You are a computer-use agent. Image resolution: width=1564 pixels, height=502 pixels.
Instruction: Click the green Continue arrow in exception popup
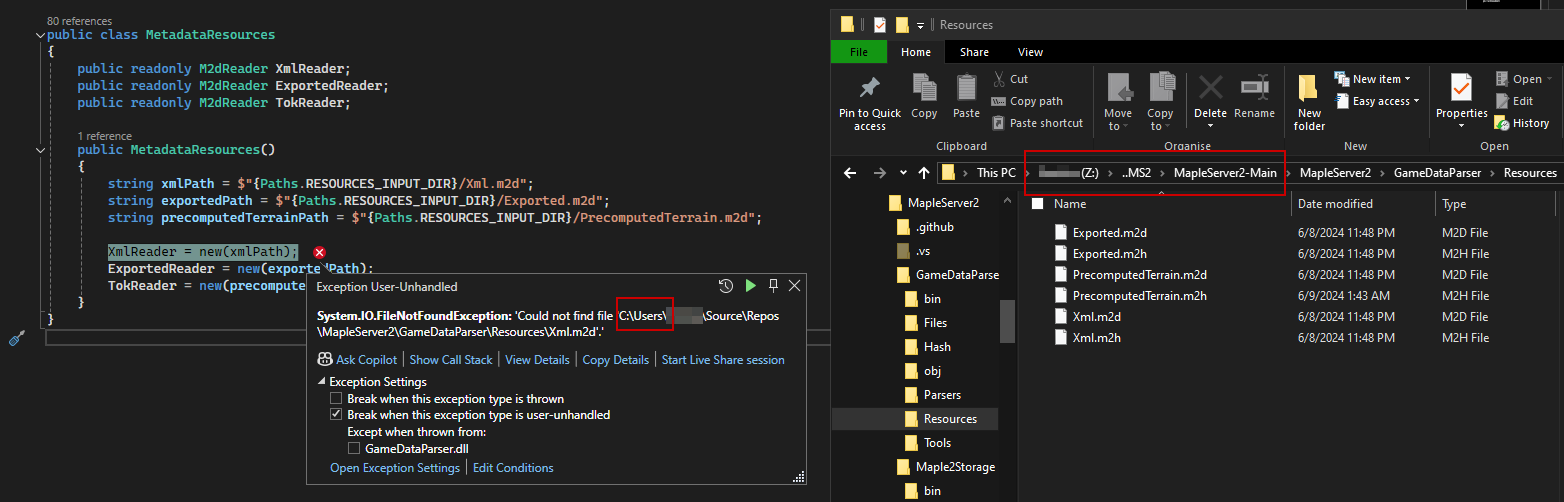click(x=751, y=286)
